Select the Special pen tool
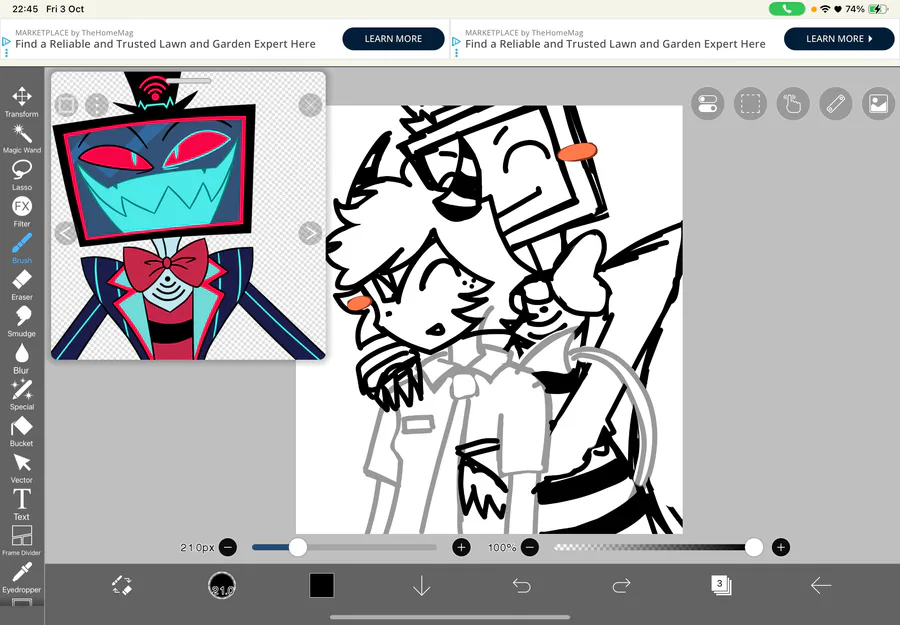This screenshot has width=900, height=625. click(22, 395)
